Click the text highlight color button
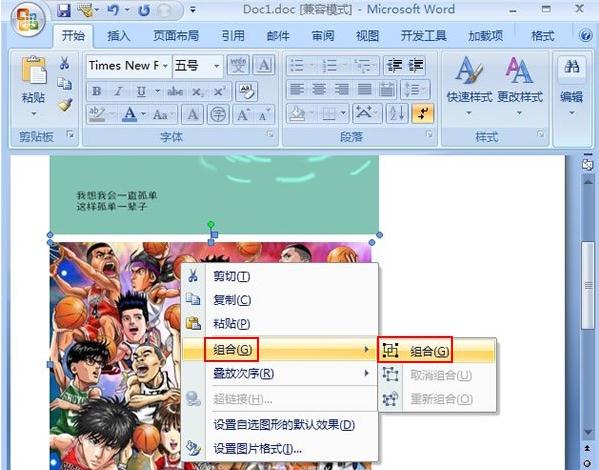Image resolution: width=599 pixels, height=470 pixels. point(97,114)
